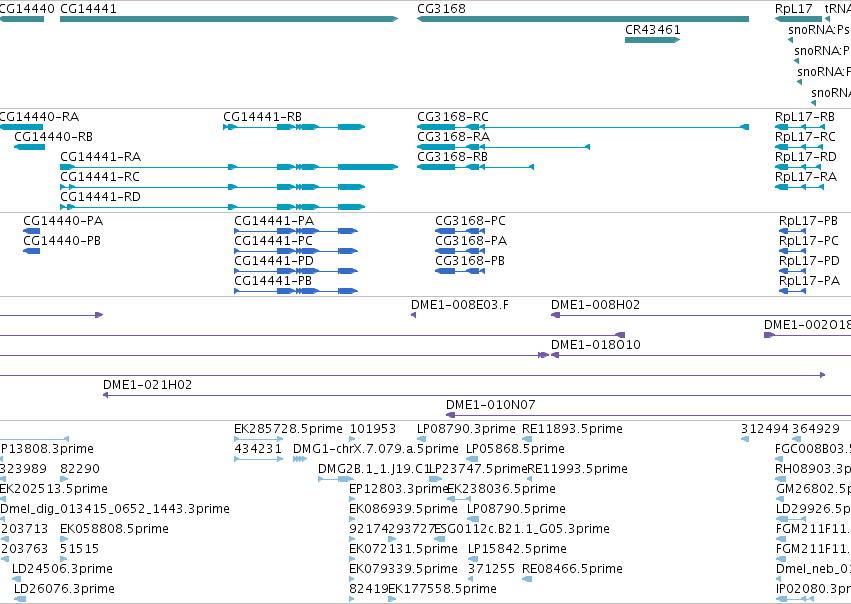This screenshot has height=604, width=851.
Task: Choose the CG3168-PC protein feature
Action: 460,231
